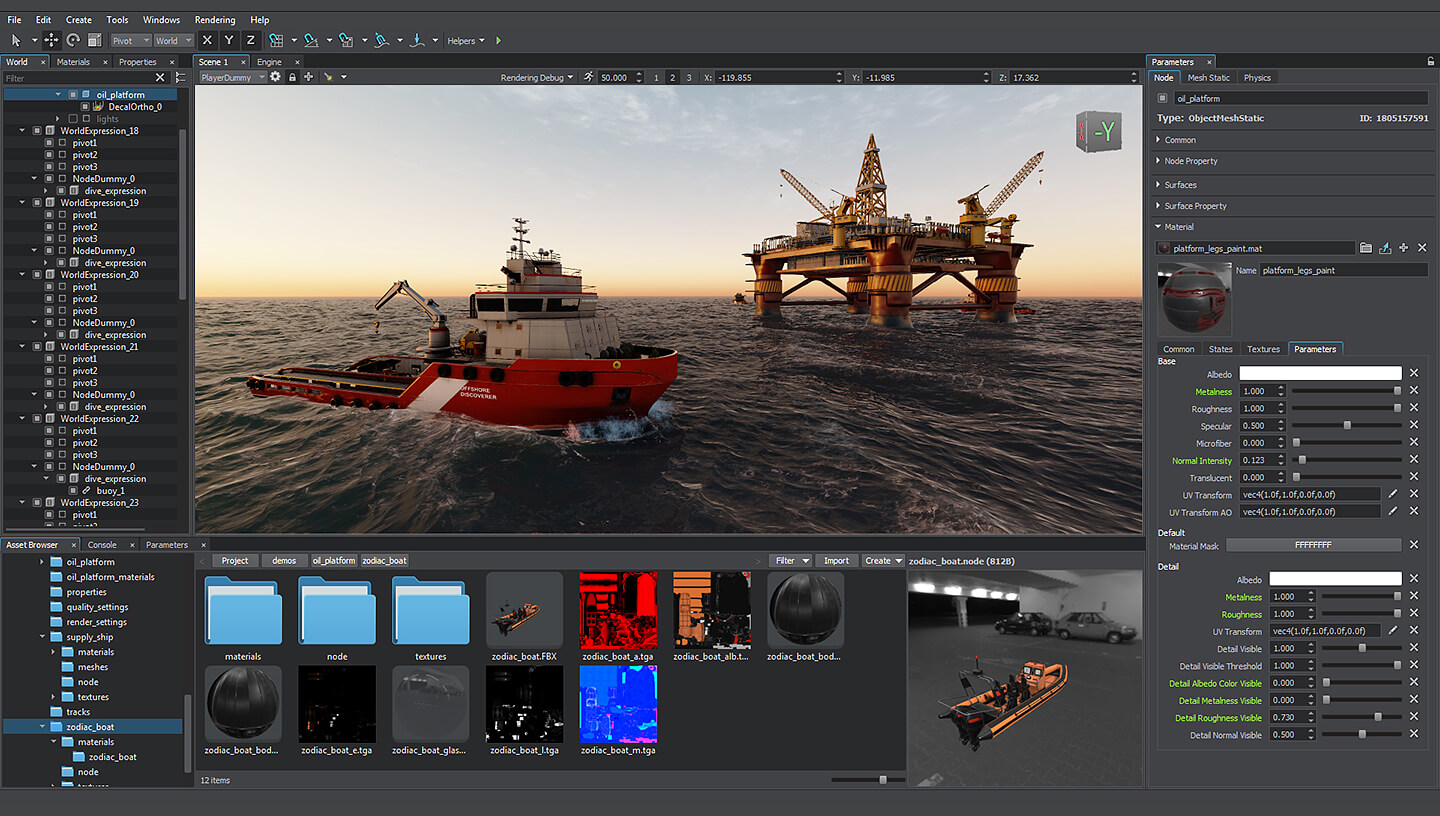Switch to the Mesh Static tab
This screenshot has width=1440, height=816.
pos(1208,77)
